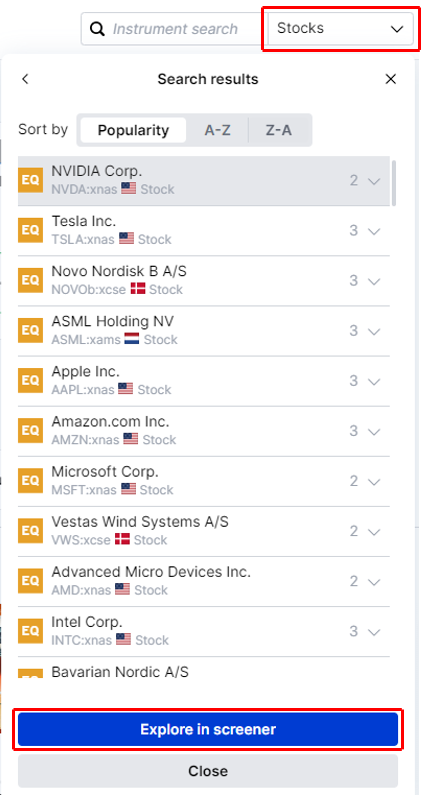Expand the Amazon.com Inc. listings chevron
This screenshot has width=426, height=799.
coord(374,431)
